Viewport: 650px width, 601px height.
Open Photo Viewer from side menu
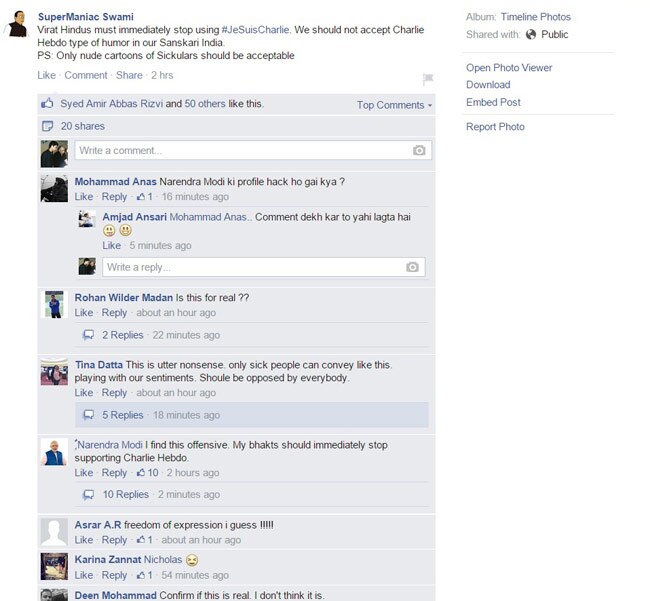point(509,68)
